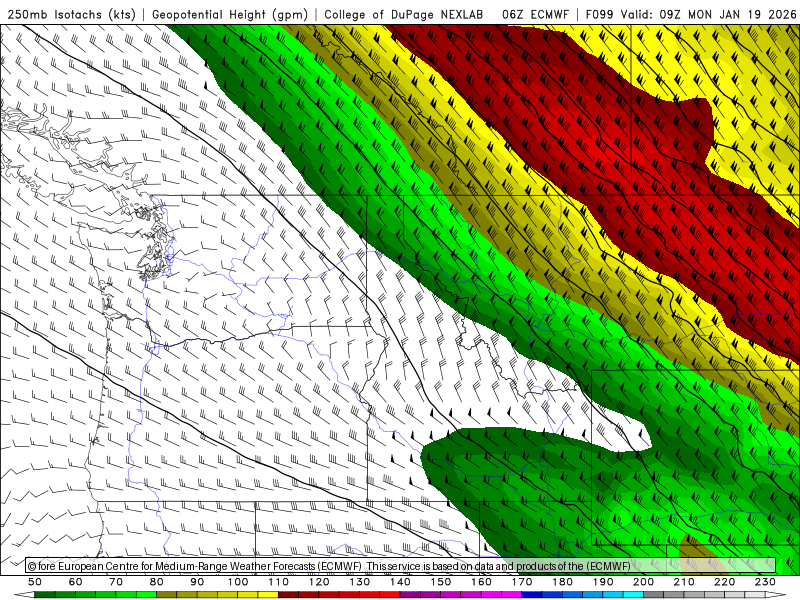Select the "College of DuPage NEXLAB" text
Image resolution: width=800 pixels, height=600 pixels.
tap(404, 15)
